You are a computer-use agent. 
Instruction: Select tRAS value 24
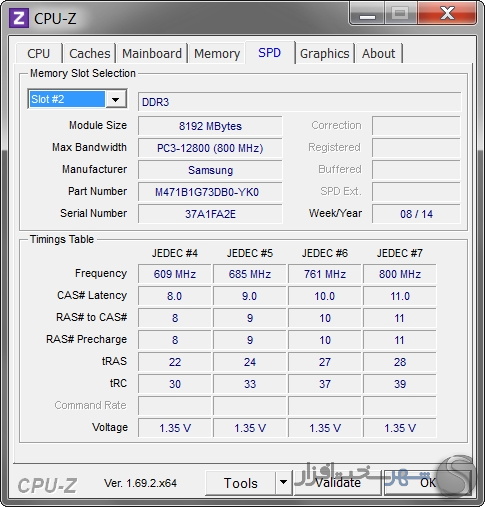pos(250,362)
